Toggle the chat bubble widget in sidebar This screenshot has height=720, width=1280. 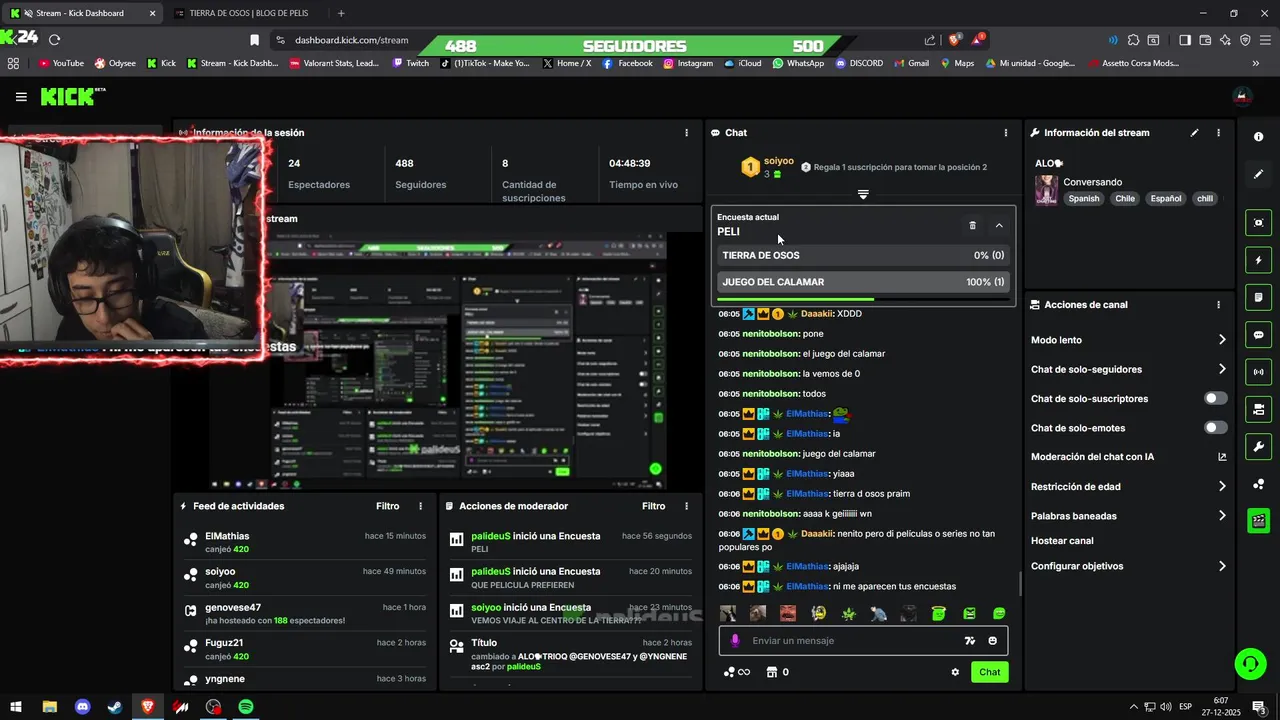[1258, 335]
